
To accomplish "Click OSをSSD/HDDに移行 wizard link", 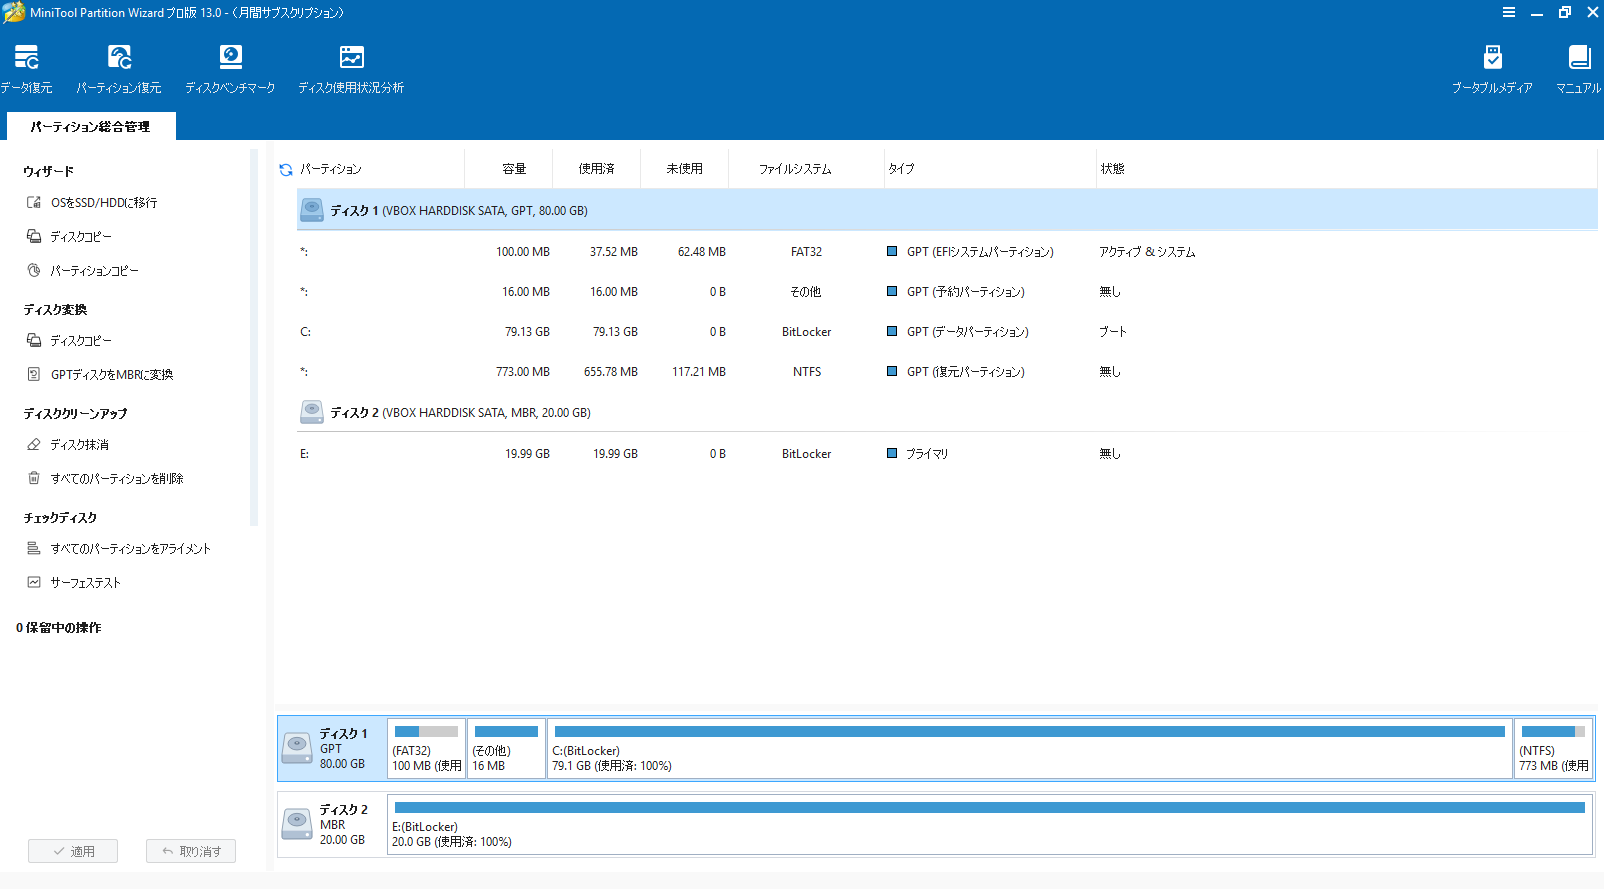I will (x=103, y=203).
